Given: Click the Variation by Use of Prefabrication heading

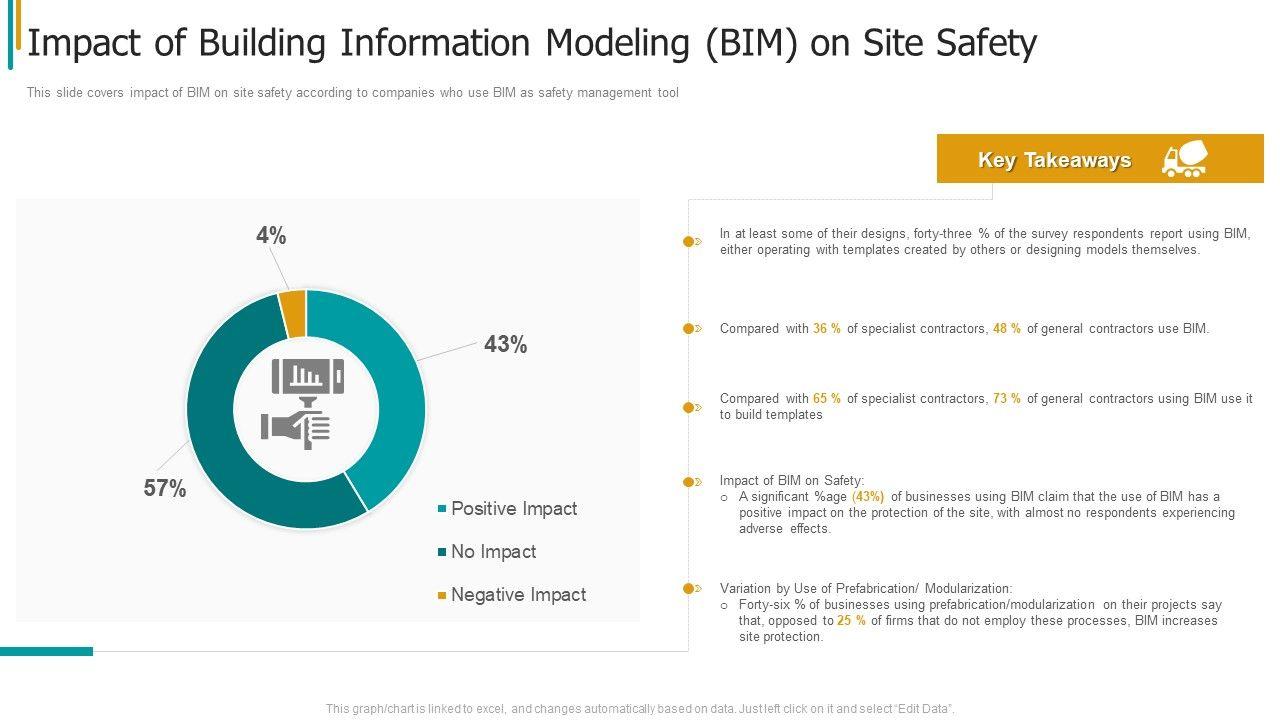Looking at the screenshot, I should point(866,588).
